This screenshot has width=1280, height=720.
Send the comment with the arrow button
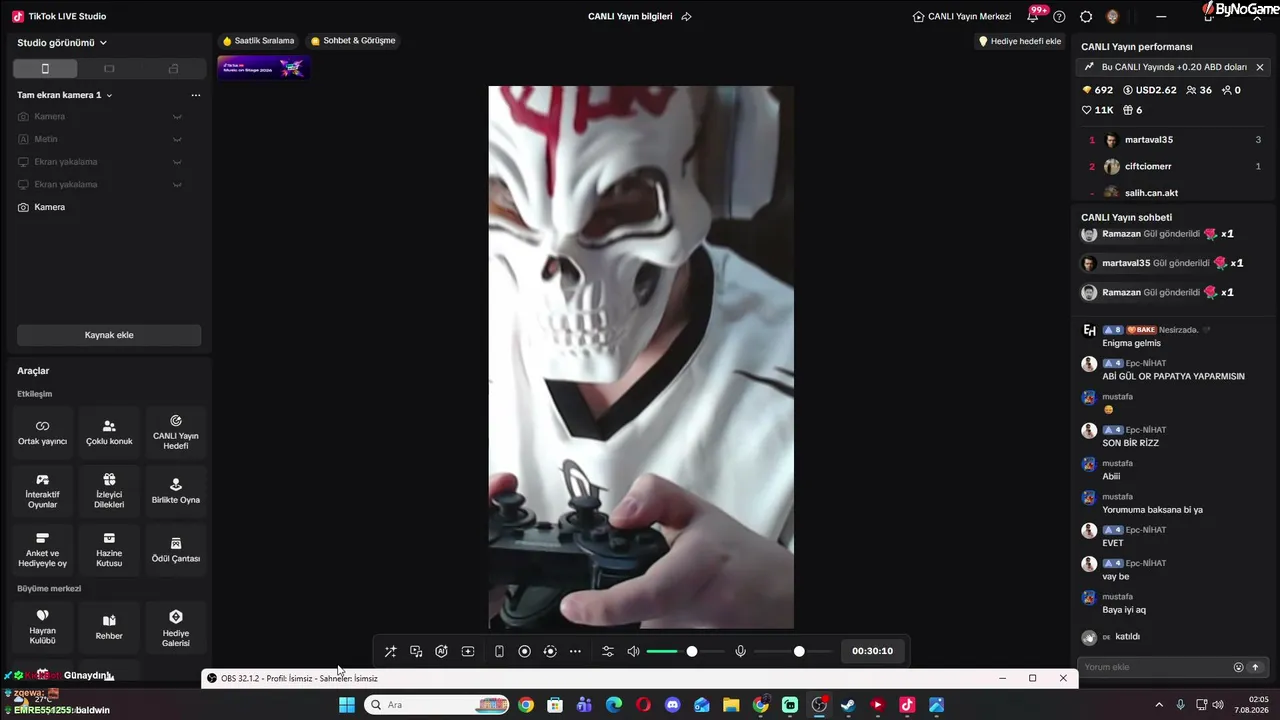[x=1255, y=667]
